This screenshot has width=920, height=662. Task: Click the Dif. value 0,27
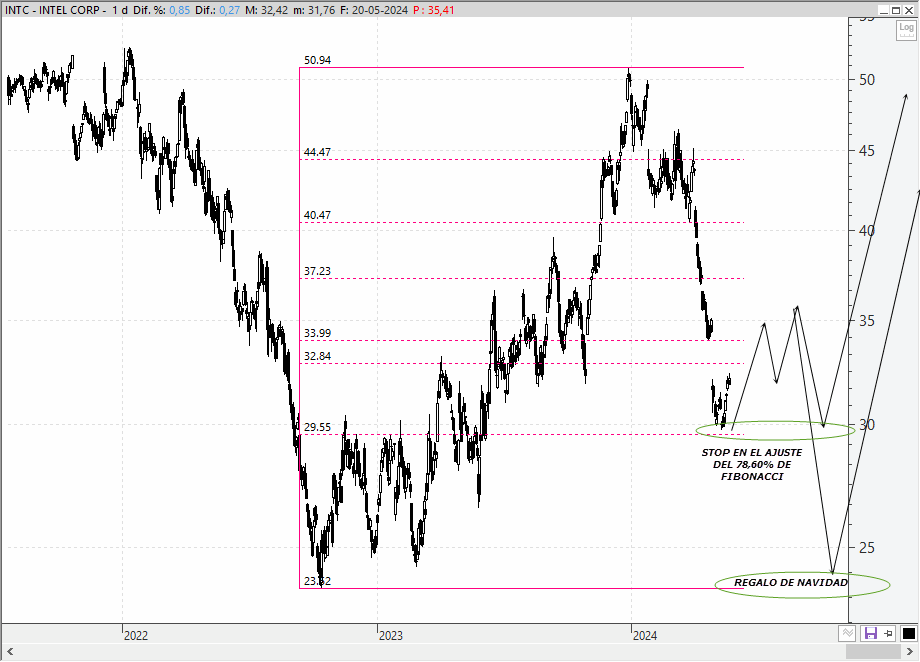pyautogui.click(x=229, y=10)
